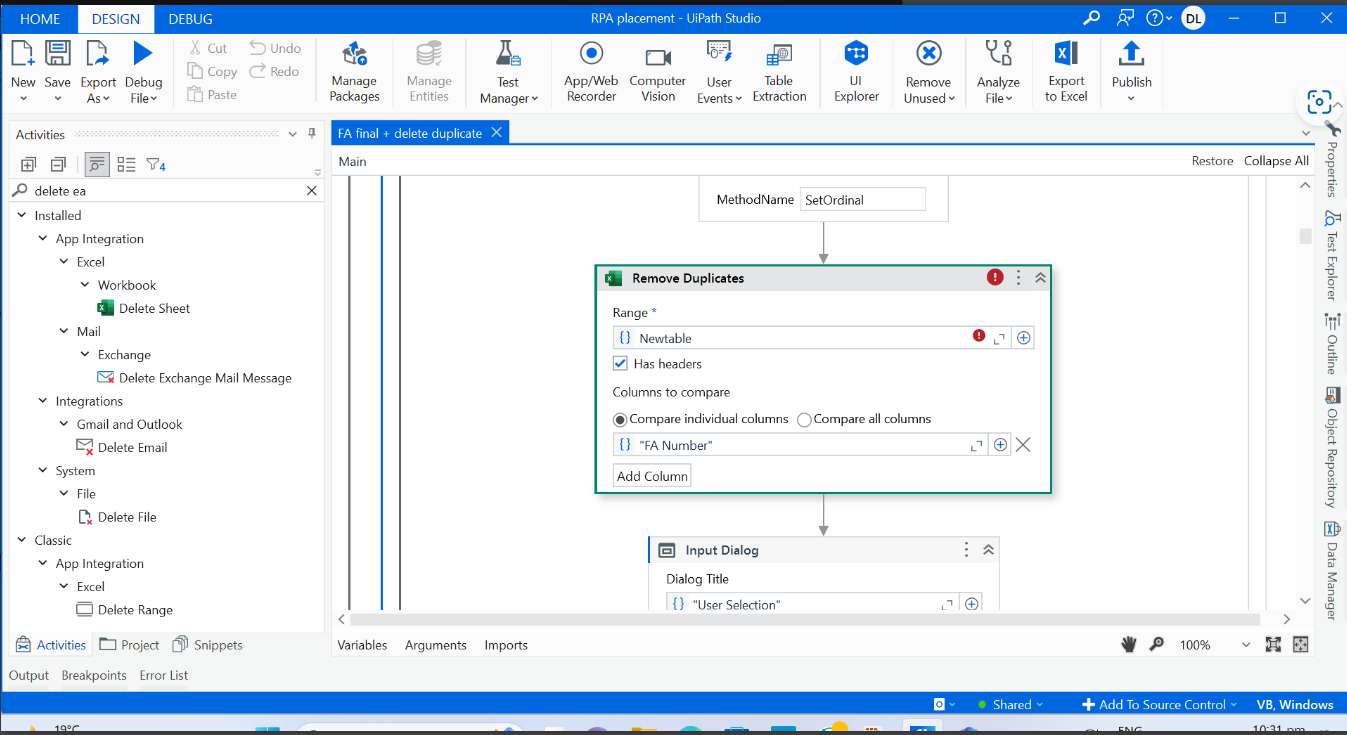The image size is (1347, 735).
Task: Open the Properties side panel
Action: pyautogui.click(x=1332, y=160)
